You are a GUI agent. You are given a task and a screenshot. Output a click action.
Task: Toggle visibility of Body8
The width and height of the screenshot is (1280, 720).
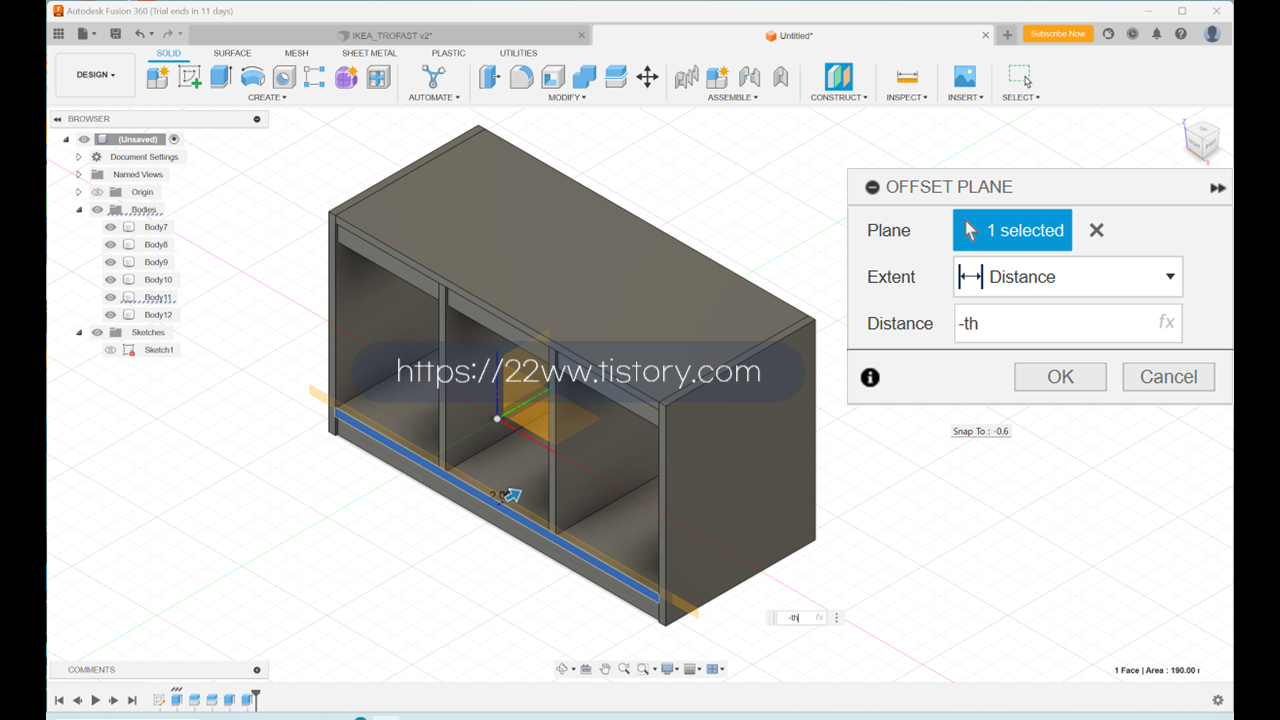[111, 245]
